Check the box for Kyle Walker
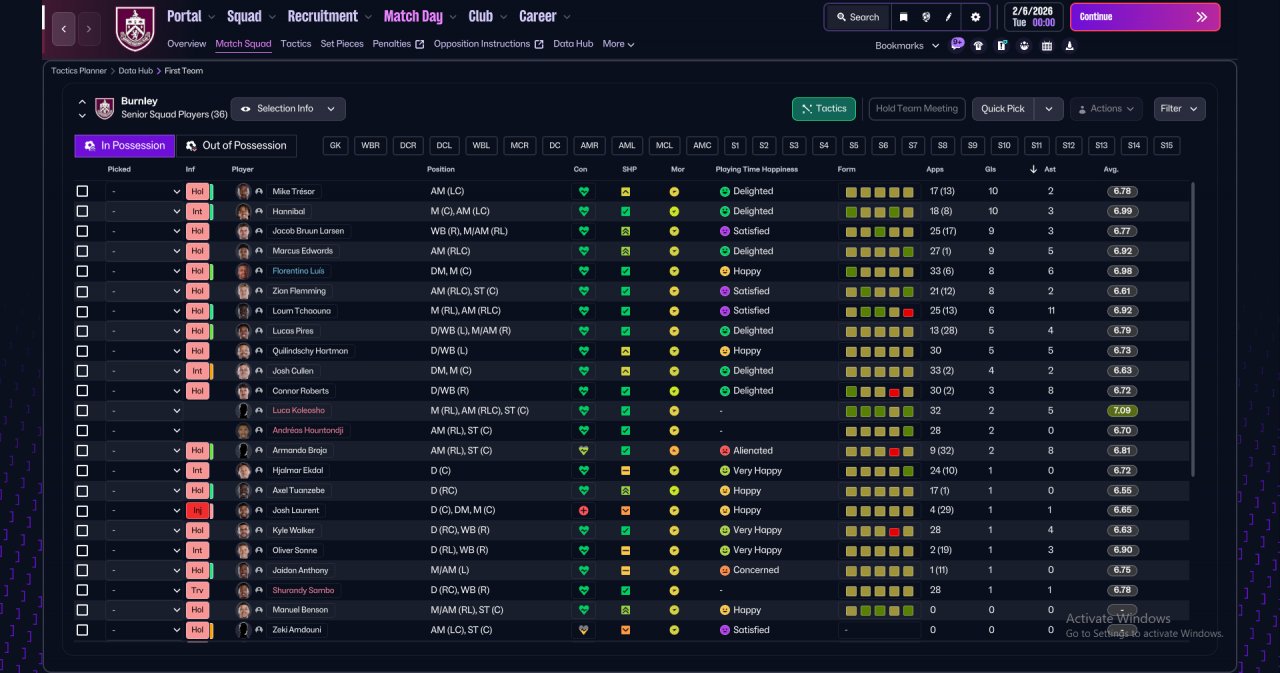This screenshot has height=673, width=1280. tap(82, 530)
